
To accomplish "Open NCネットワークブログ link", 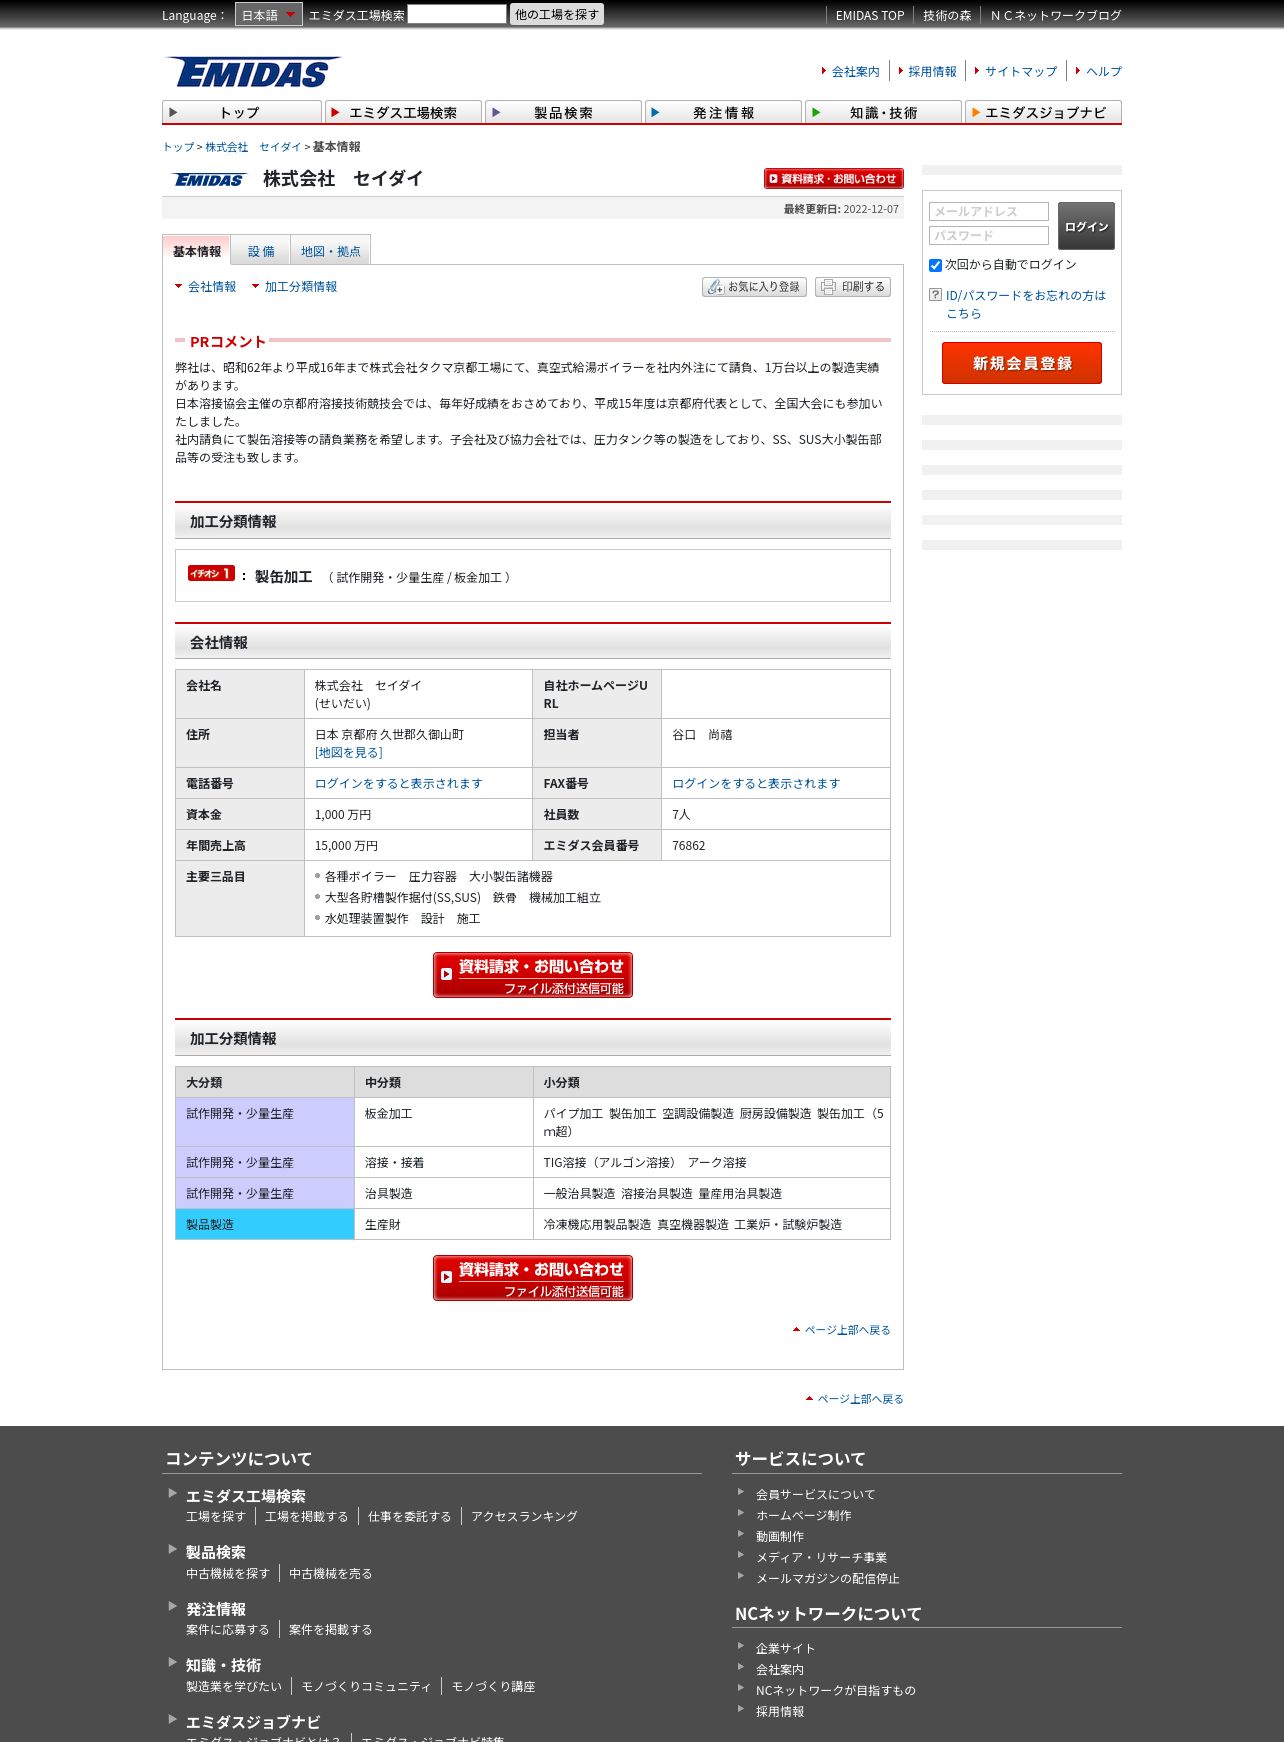I will click(1056, 15).
